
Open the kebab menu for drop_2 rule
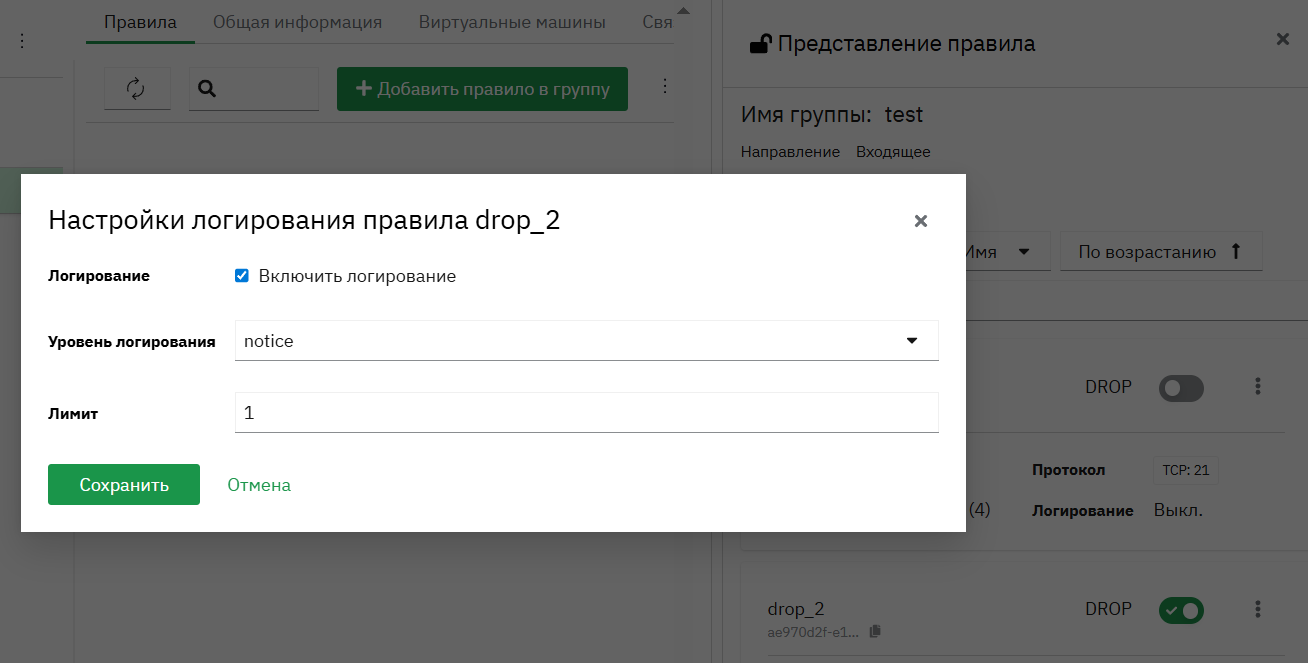1258,609
